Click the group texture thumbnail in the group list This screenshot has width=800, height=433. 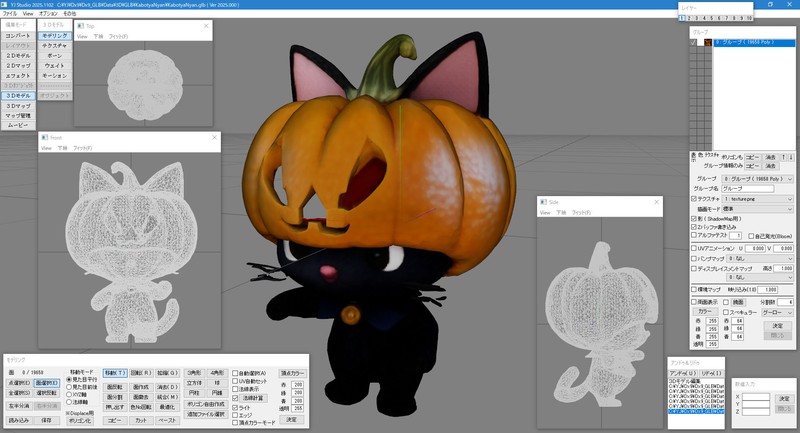(x=706, y=43)
